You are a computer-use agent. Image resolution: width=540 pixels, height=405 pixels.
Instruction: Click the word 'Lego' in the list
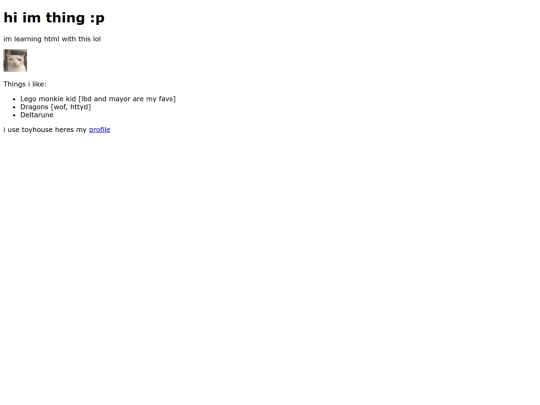(28, 99)
